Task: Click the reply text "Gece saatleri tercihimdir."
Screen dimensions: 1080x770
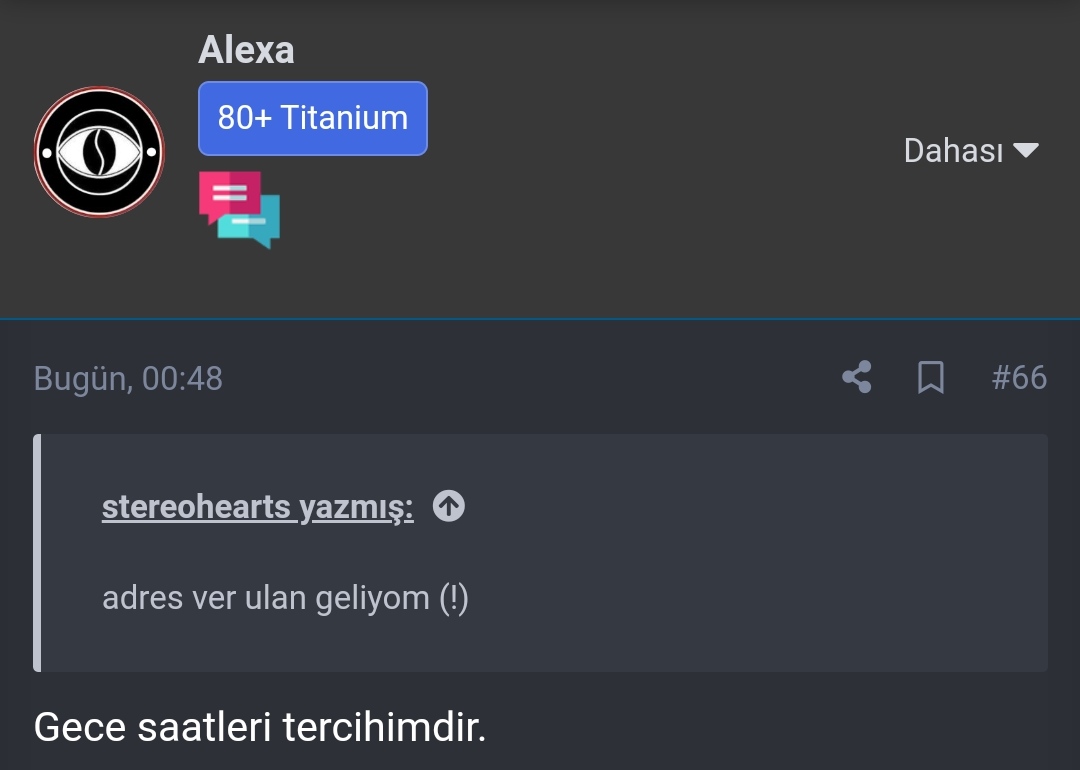Action: point(260,727)
